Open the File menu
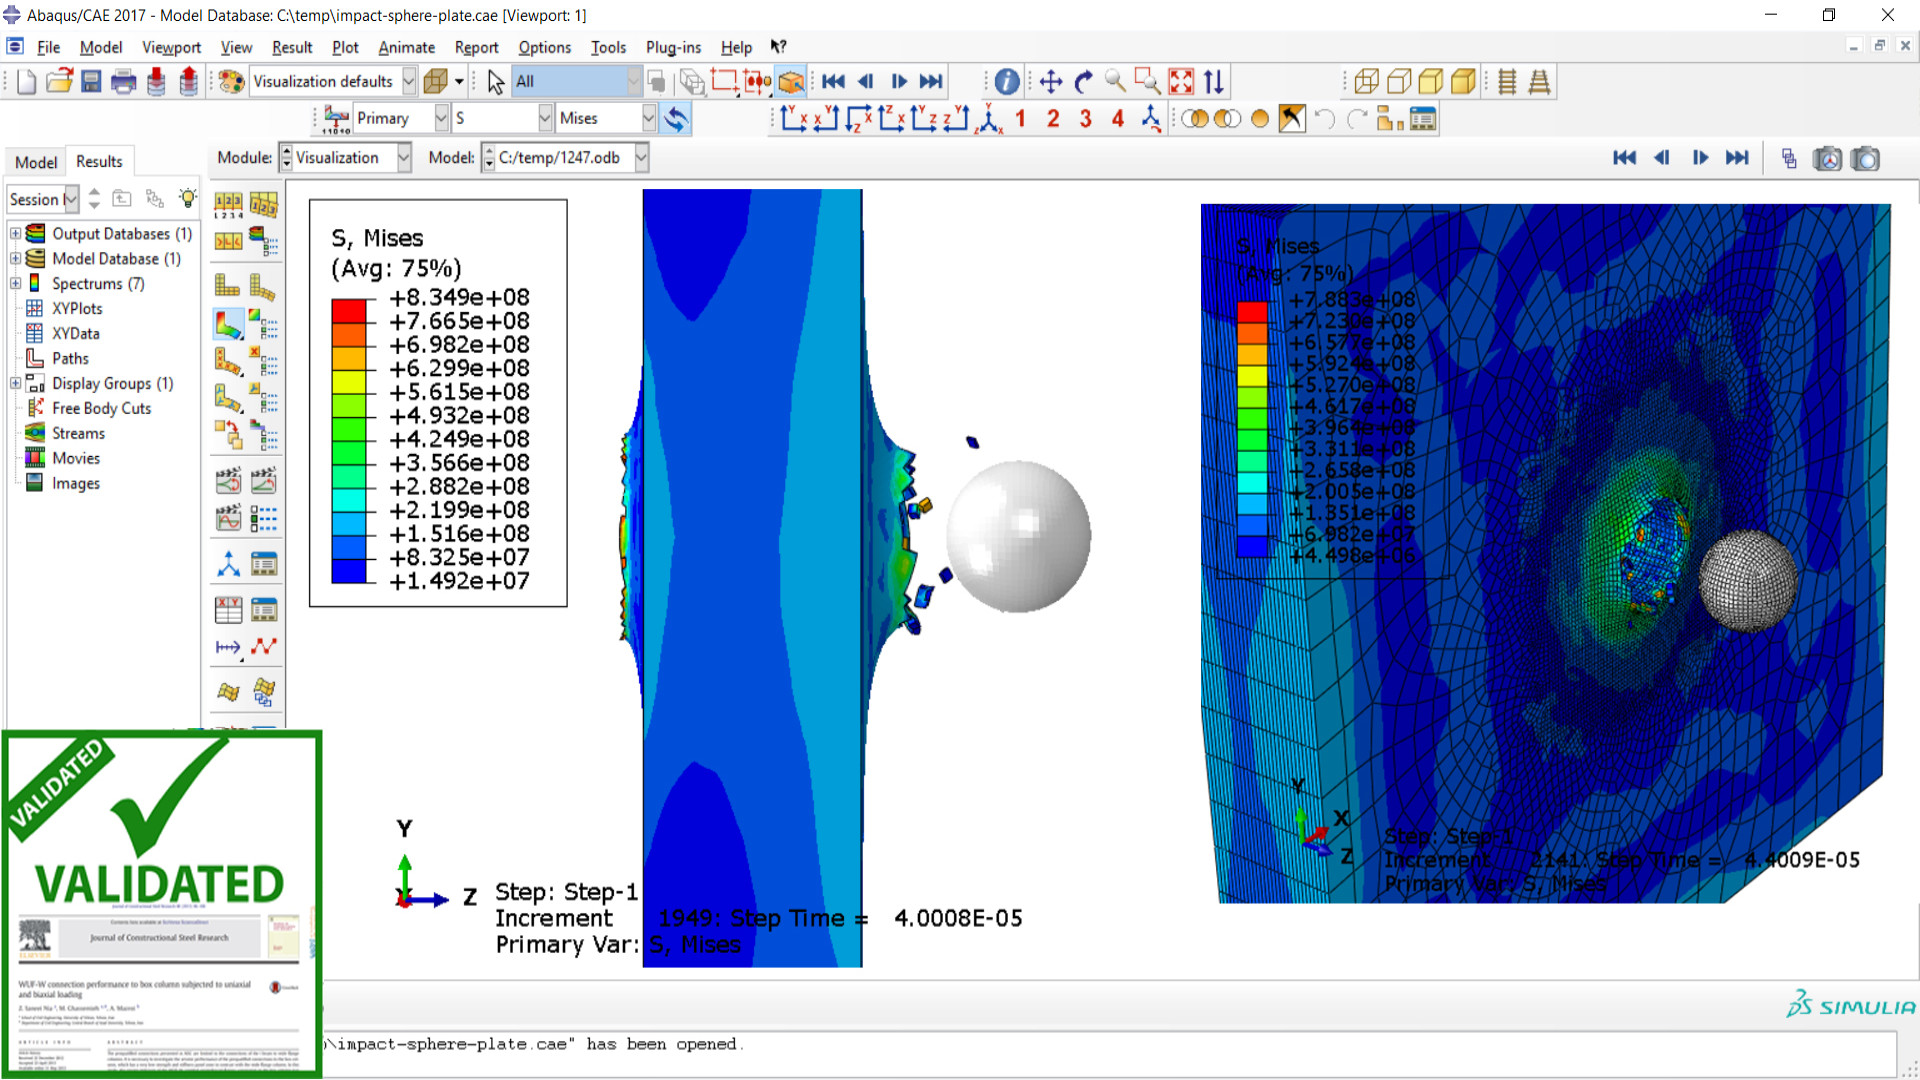This screenshot has height=1080, width=1920. 48,47
